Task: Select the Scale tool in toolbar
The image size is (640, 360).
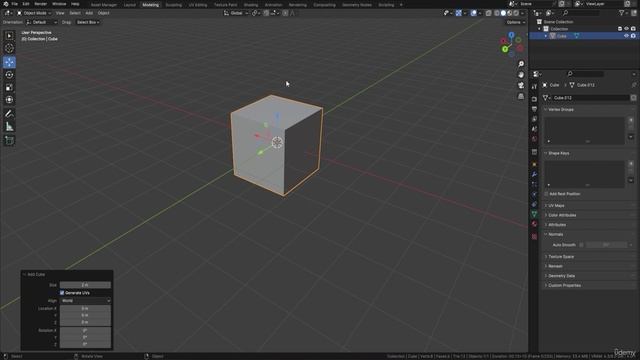Action: [x=9, y=87]
